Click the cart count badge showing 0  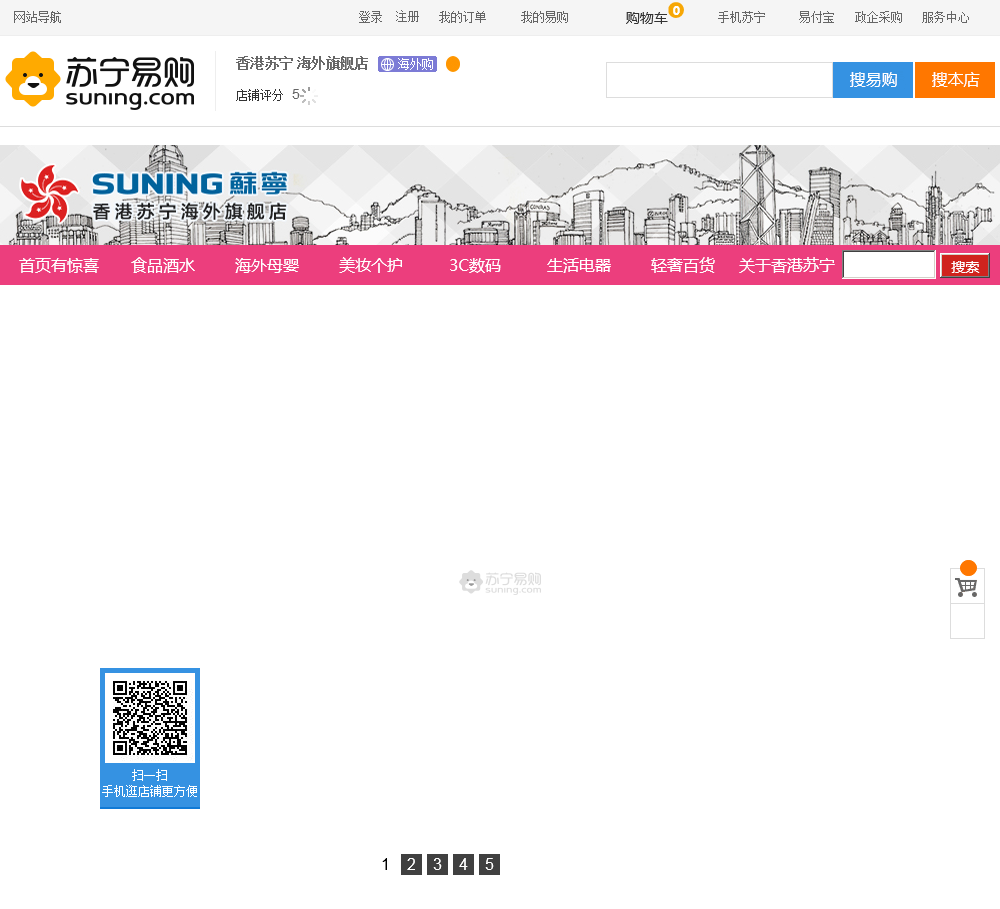(x=676, y=10)
